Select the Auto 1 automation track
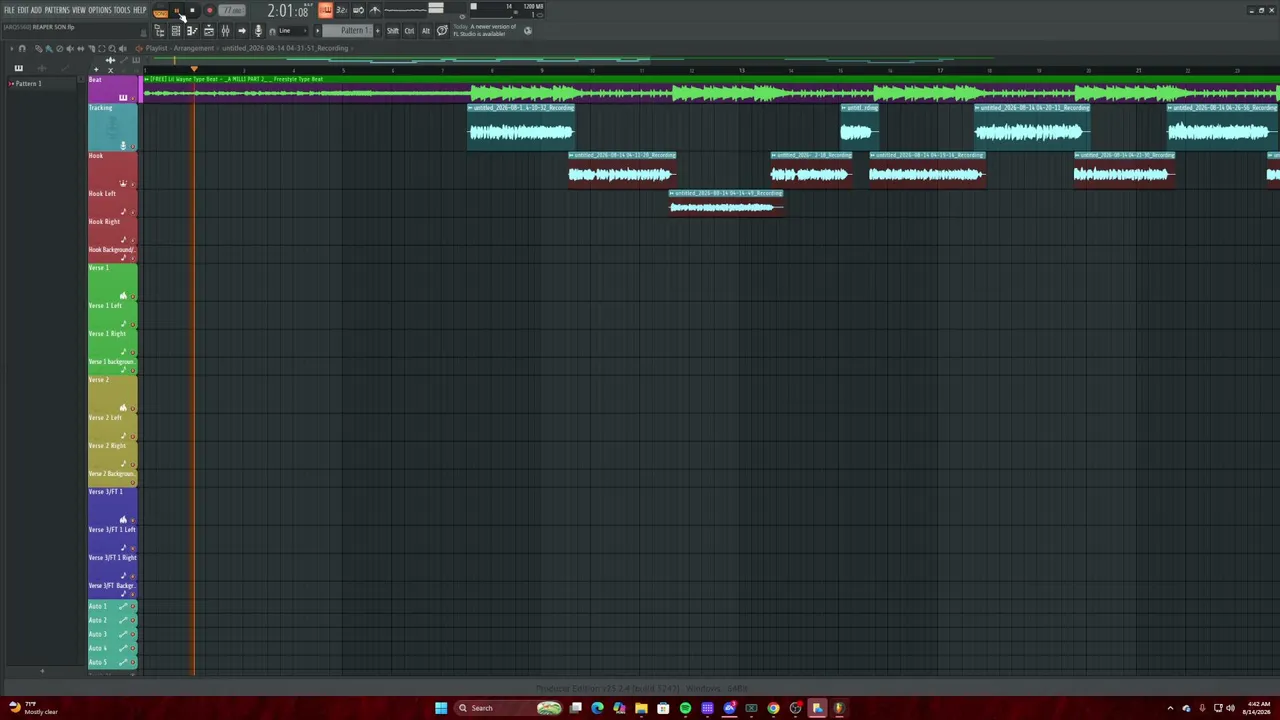Screen dimensions: 1280x720 (112, 606)
